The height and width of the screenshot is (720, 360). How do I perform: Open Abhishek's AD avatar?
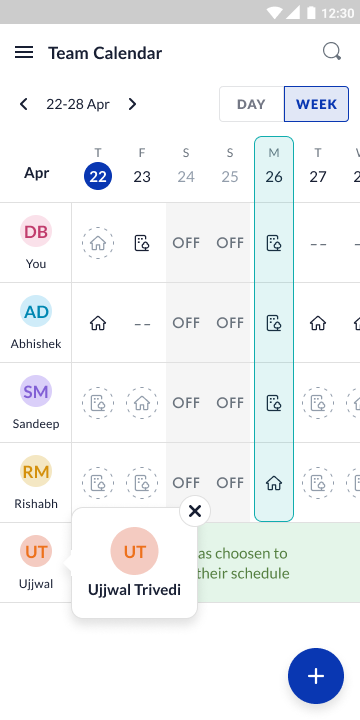click(x=36, y=311)
